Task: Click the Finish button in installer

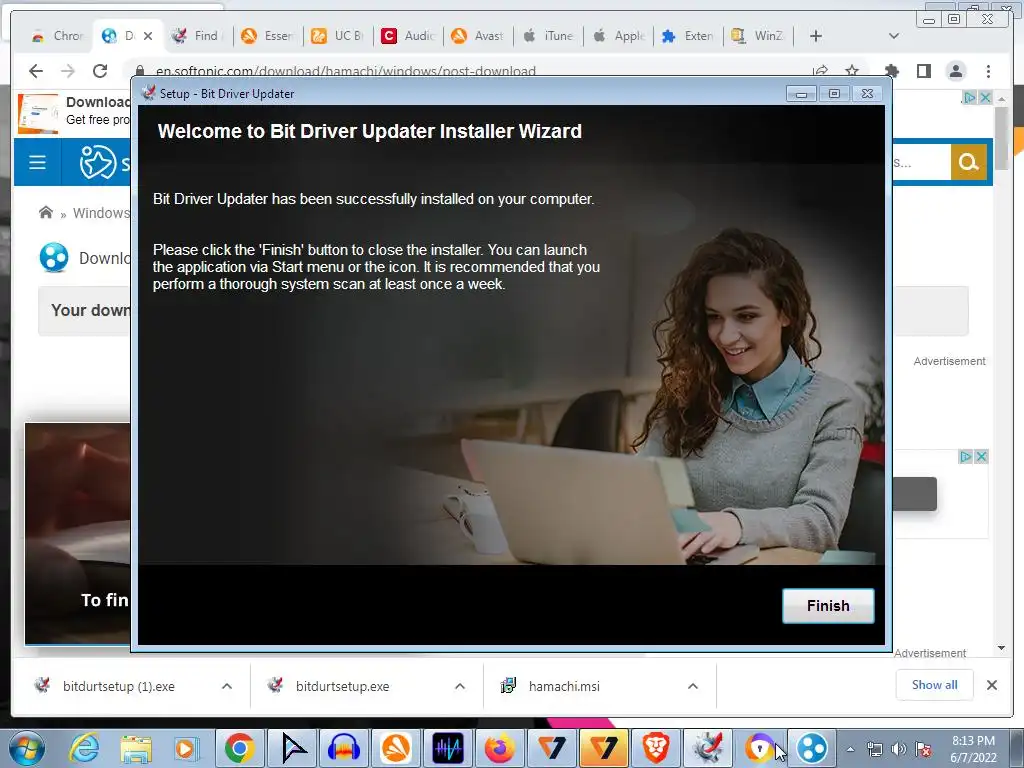Action: (828, 605)
